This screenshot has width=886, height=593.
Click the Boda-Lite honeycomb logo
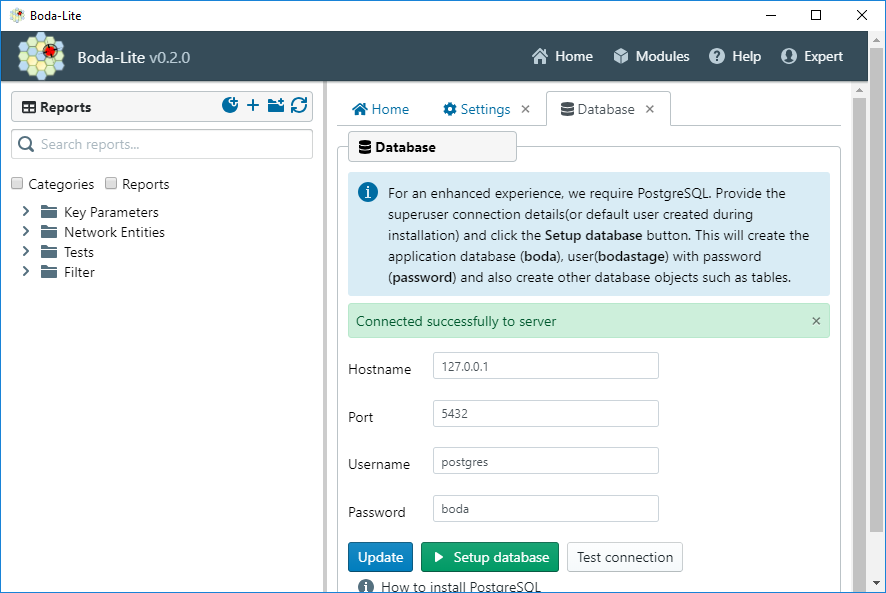click(41, 56)
